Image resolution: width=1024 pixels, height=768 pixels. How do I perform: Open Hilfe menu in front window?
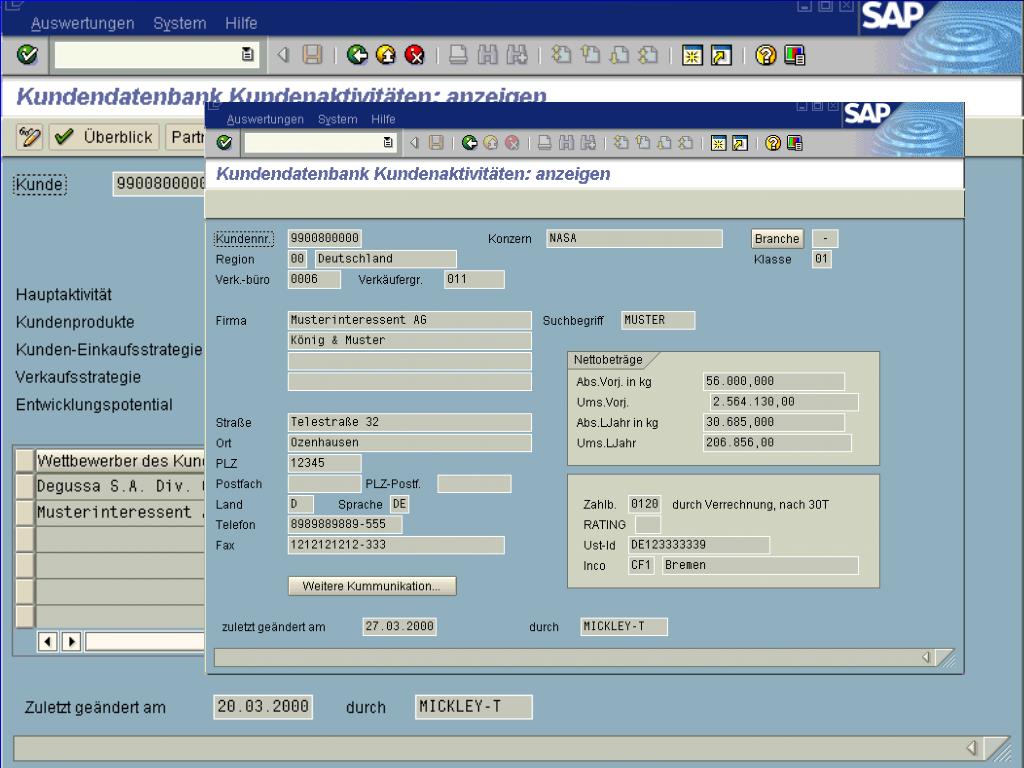coord(383,120)
